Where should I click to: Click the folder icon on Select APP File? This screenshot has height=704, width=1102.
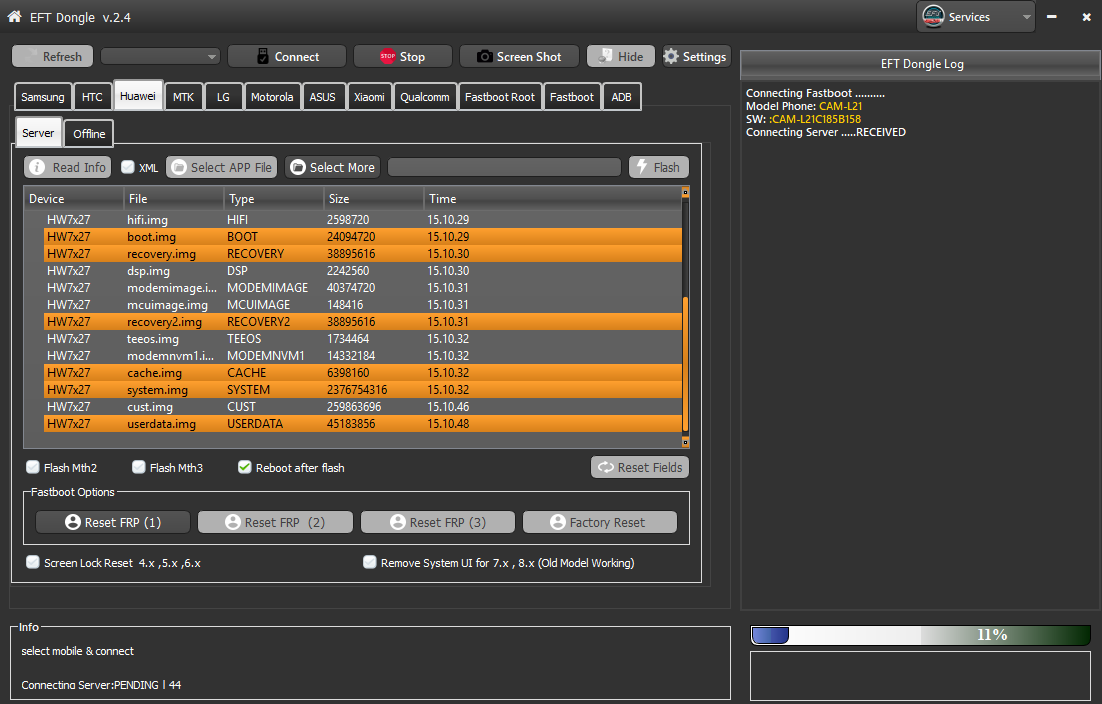pos(179,167)
